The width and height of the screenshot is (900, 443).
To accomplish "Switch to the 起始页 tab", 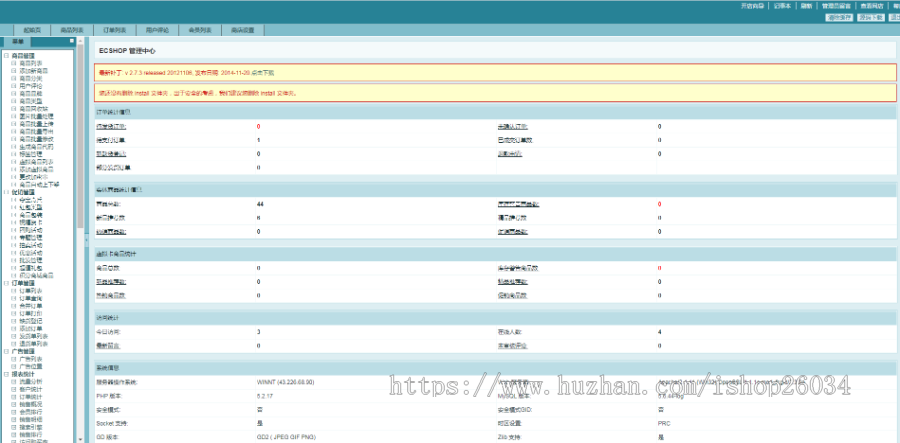I will point(32,30).
